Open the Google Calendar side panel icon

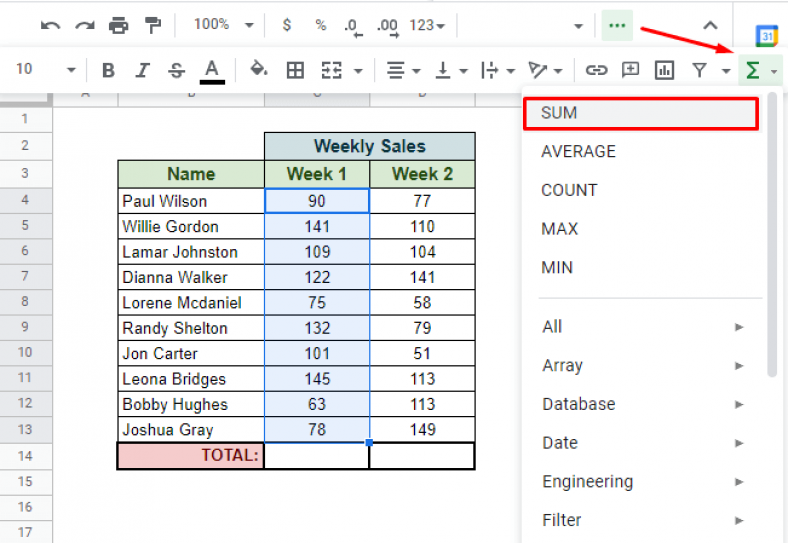[766, 36]
